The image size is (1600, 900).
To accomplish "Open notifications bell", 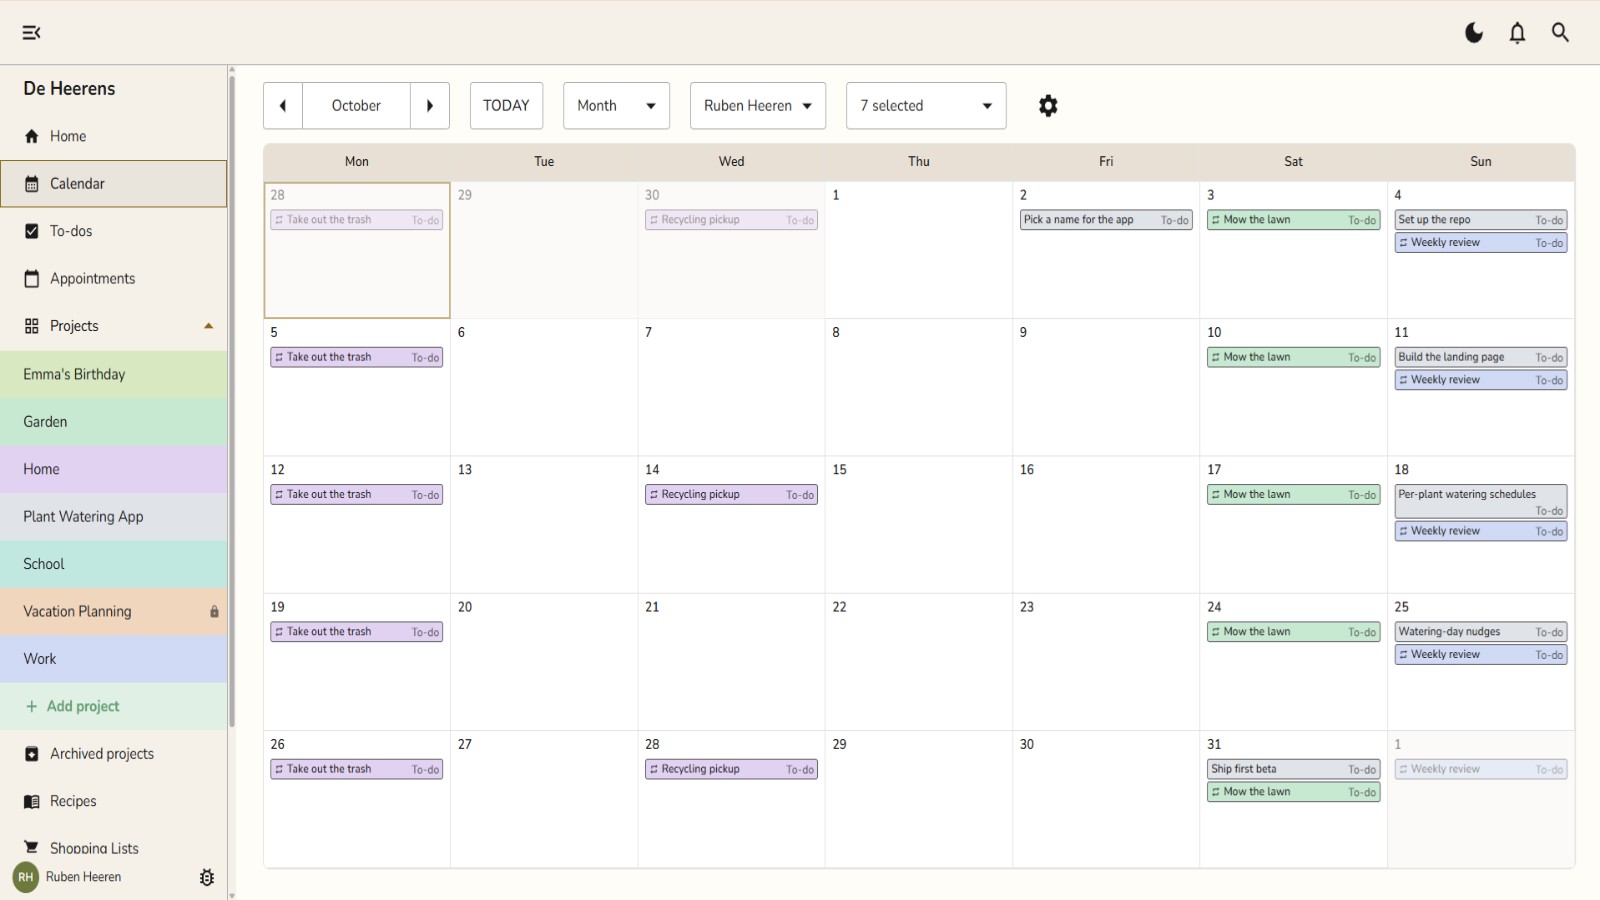I will coord(1517,33).
